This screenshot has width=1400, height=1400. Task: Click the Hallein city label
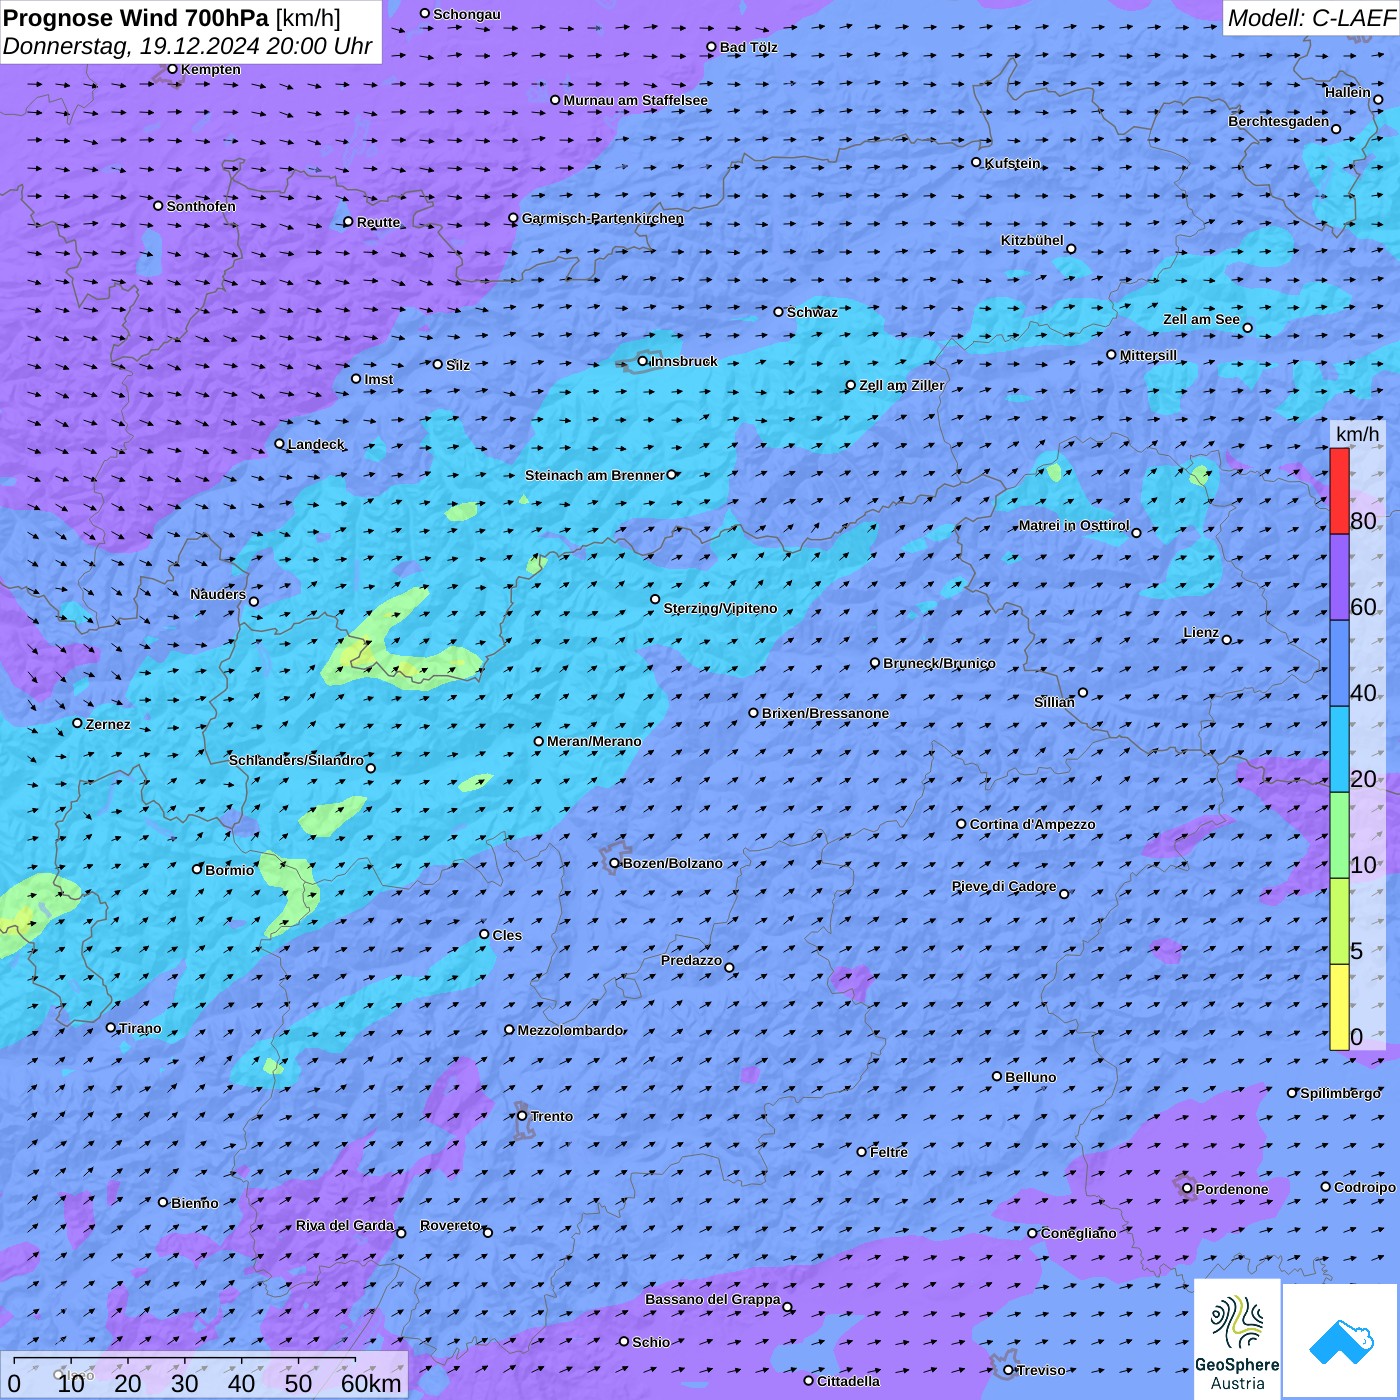pos(1347,92)
